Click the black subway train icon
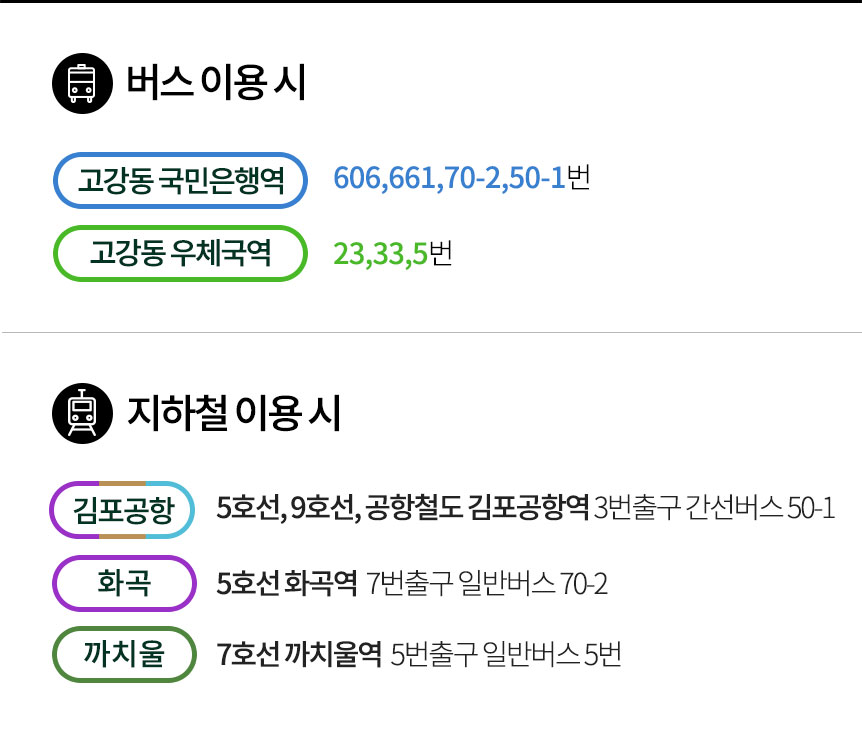Image resolution: width=862 pixels, height=755 pixels. point(80,412)
